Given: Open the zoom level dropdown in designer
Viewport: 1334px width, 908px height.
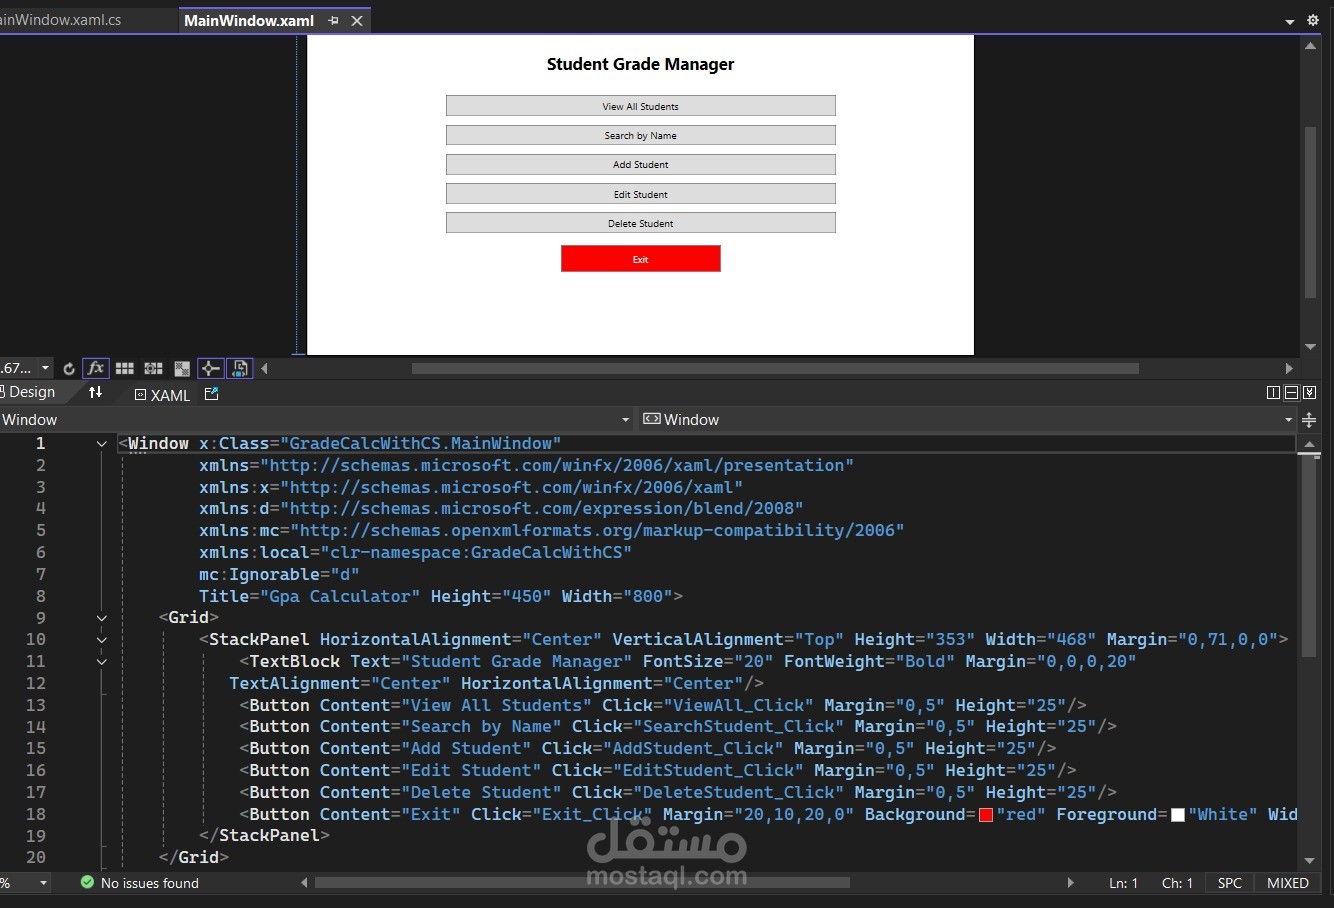Looking at the screenshot, I should click(x=44, y=368).
